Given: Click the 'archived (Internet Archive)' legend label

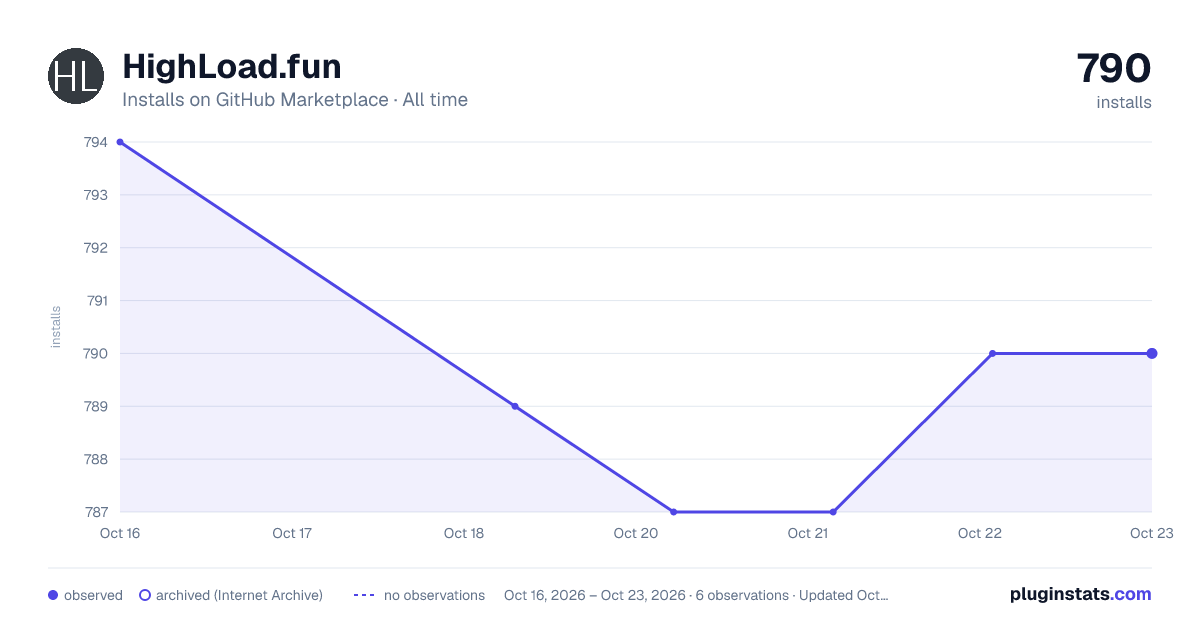Looking at the screenshot, I should (239, 595).
